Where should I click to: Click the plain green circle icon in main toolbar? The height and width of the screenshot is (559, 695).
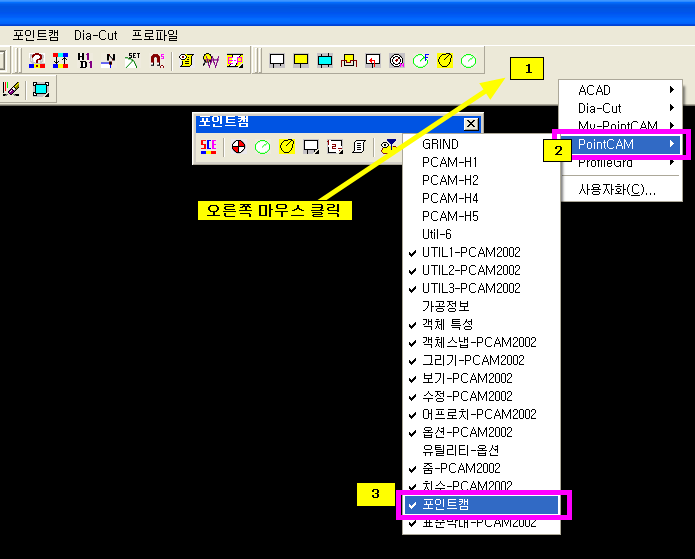tap(469, 60)
